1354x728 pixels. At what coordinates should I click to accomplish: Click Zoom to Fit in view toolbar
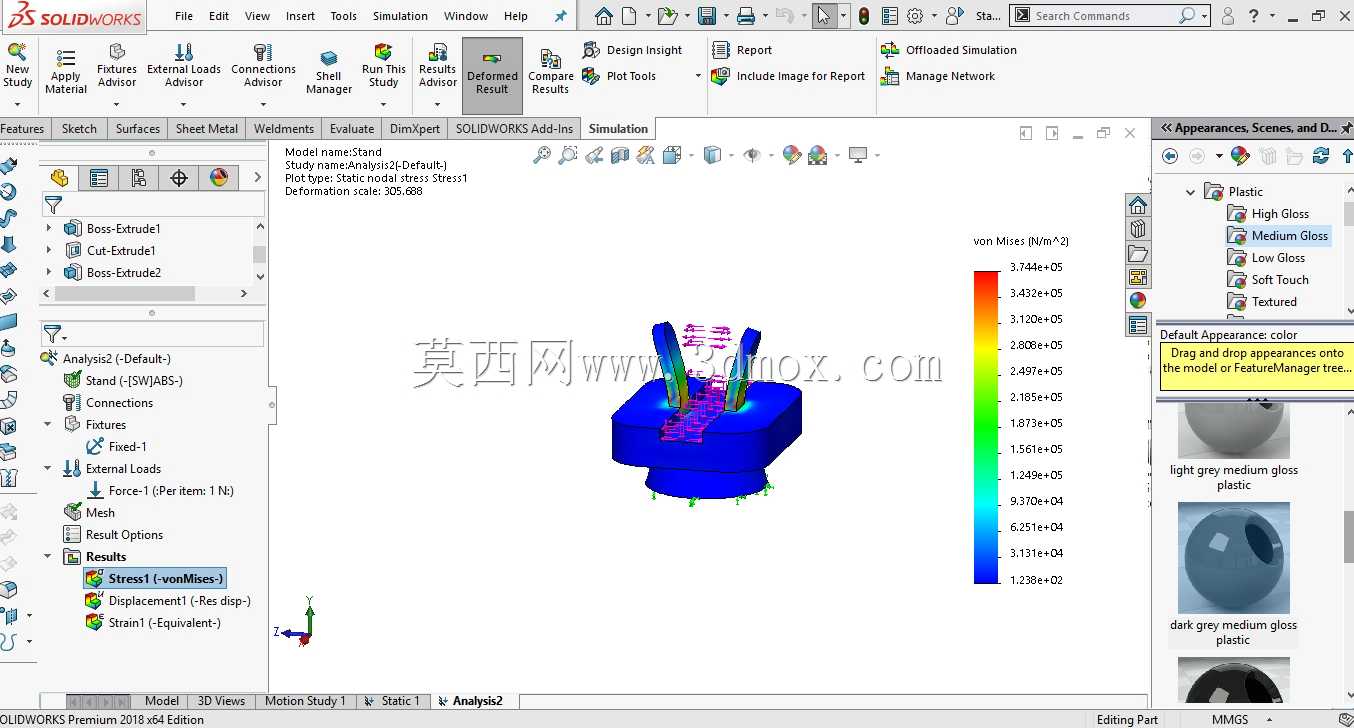[542, 155]
